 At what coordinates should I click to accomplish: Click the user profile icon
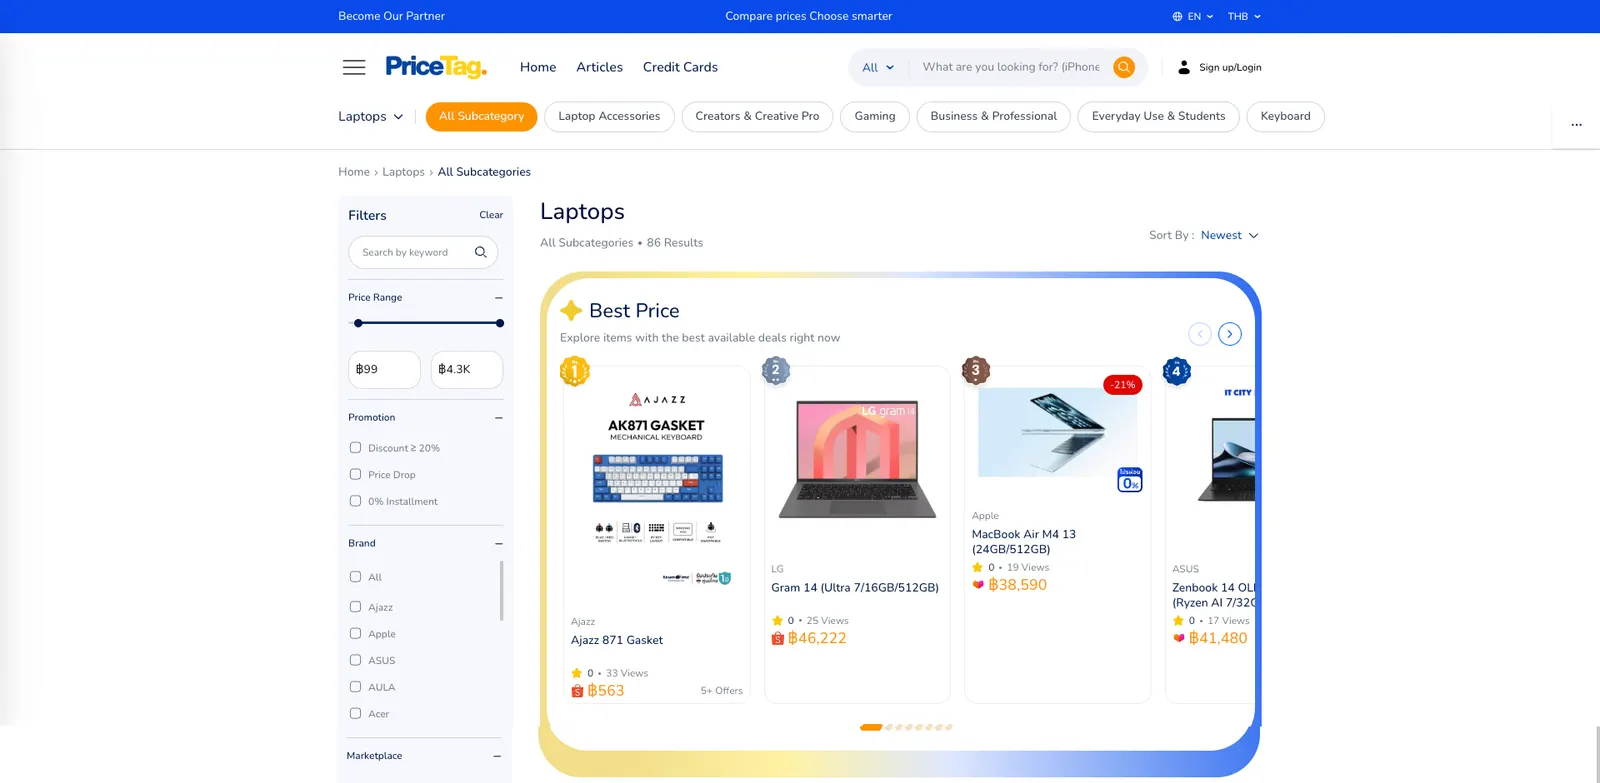pyautogui.click(x=1184, y=67)
